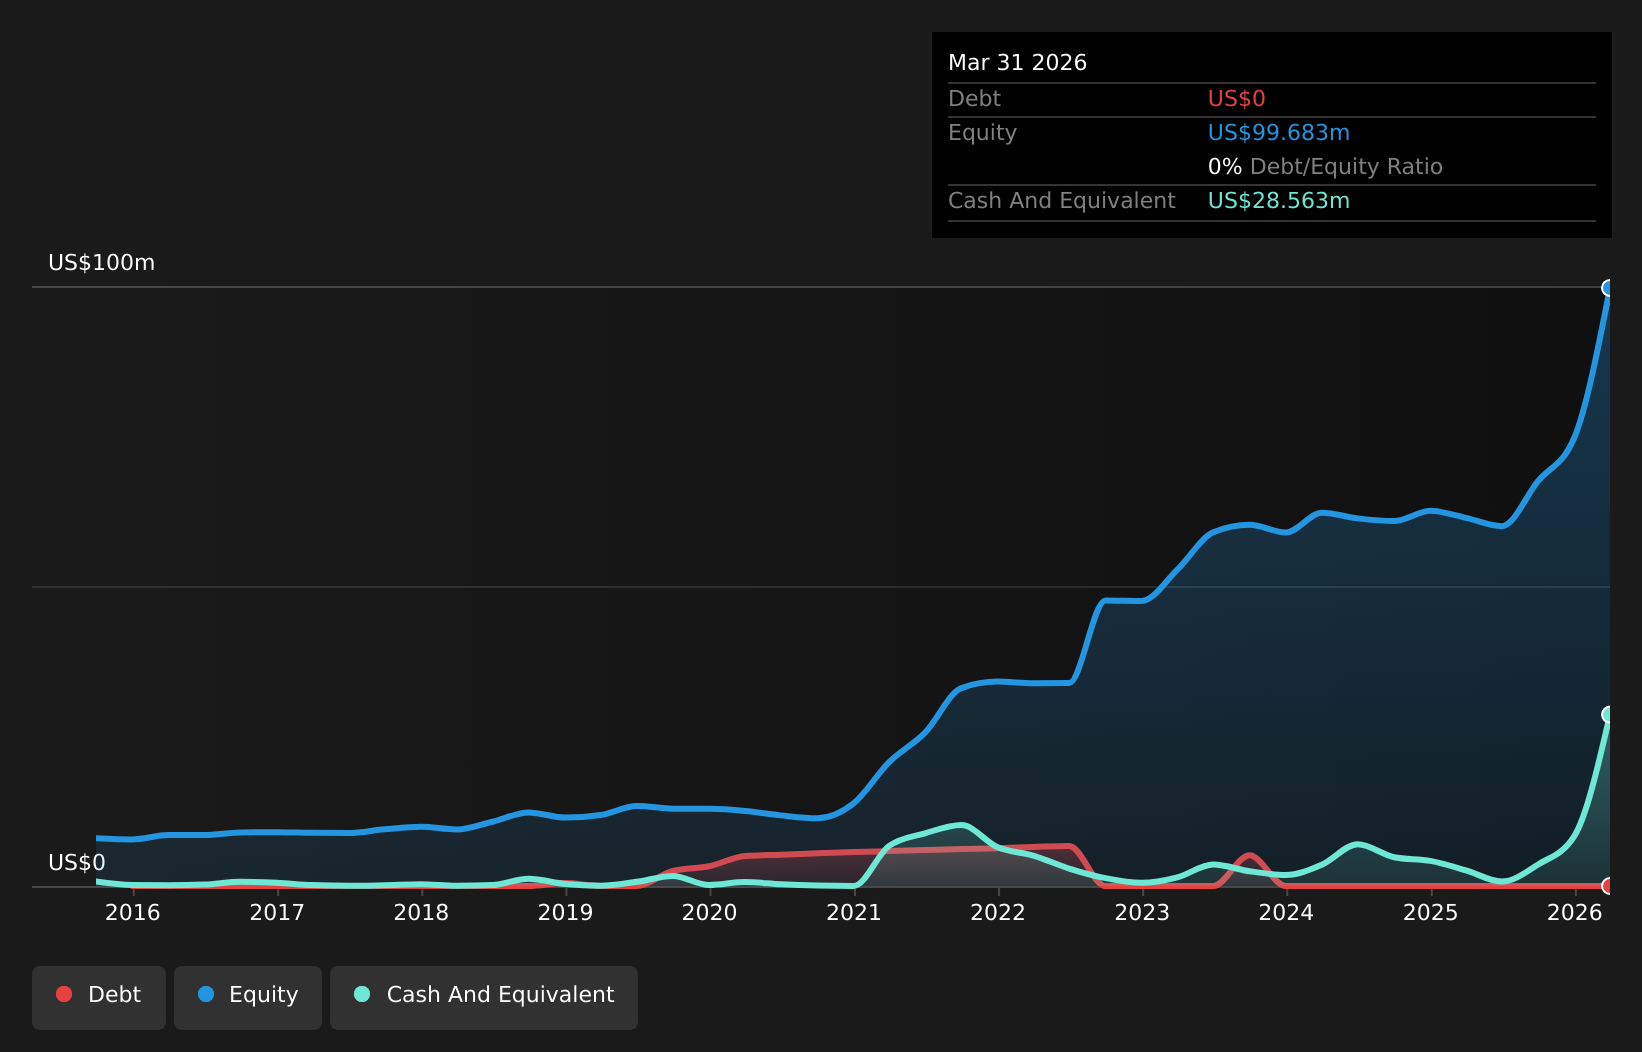Click the 2022 x-axis label
Screen dimensions: 1642x1052
[998, 912]
